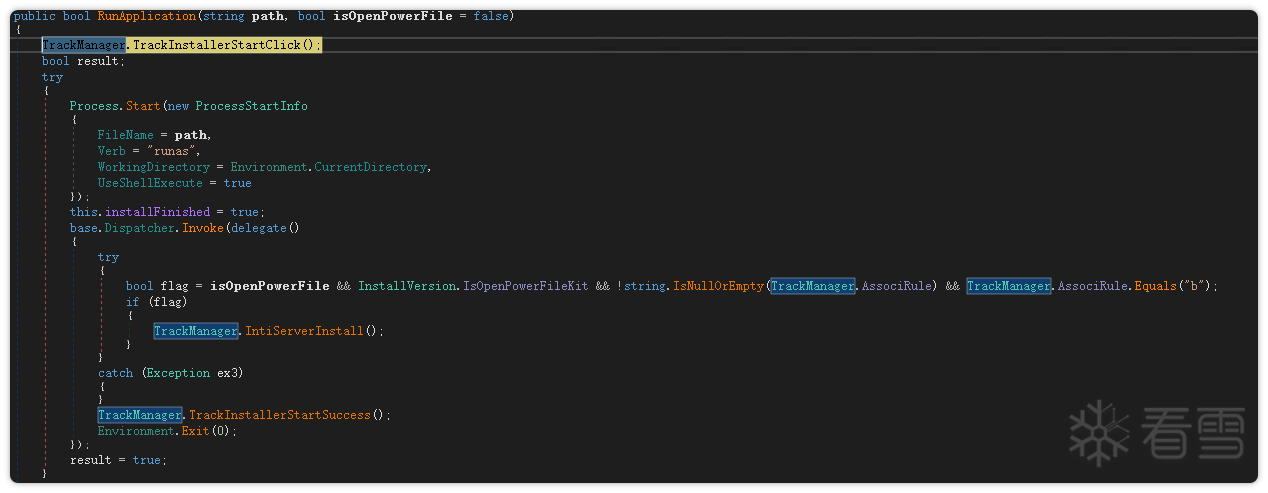Click the RunApplication method name
Screen dimensions: 1268x493
click(x=140, y=17)
